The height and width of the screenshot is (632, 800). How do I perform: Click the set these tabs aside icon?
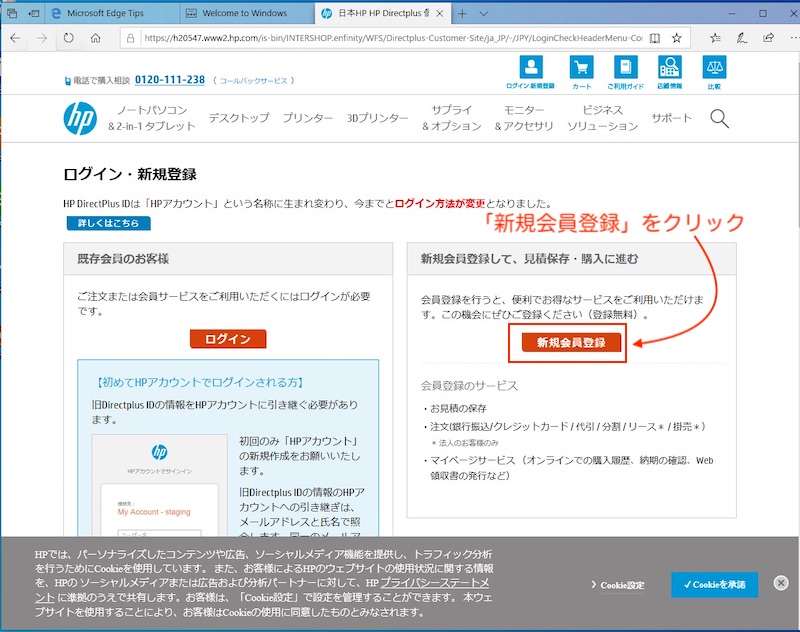34,14
